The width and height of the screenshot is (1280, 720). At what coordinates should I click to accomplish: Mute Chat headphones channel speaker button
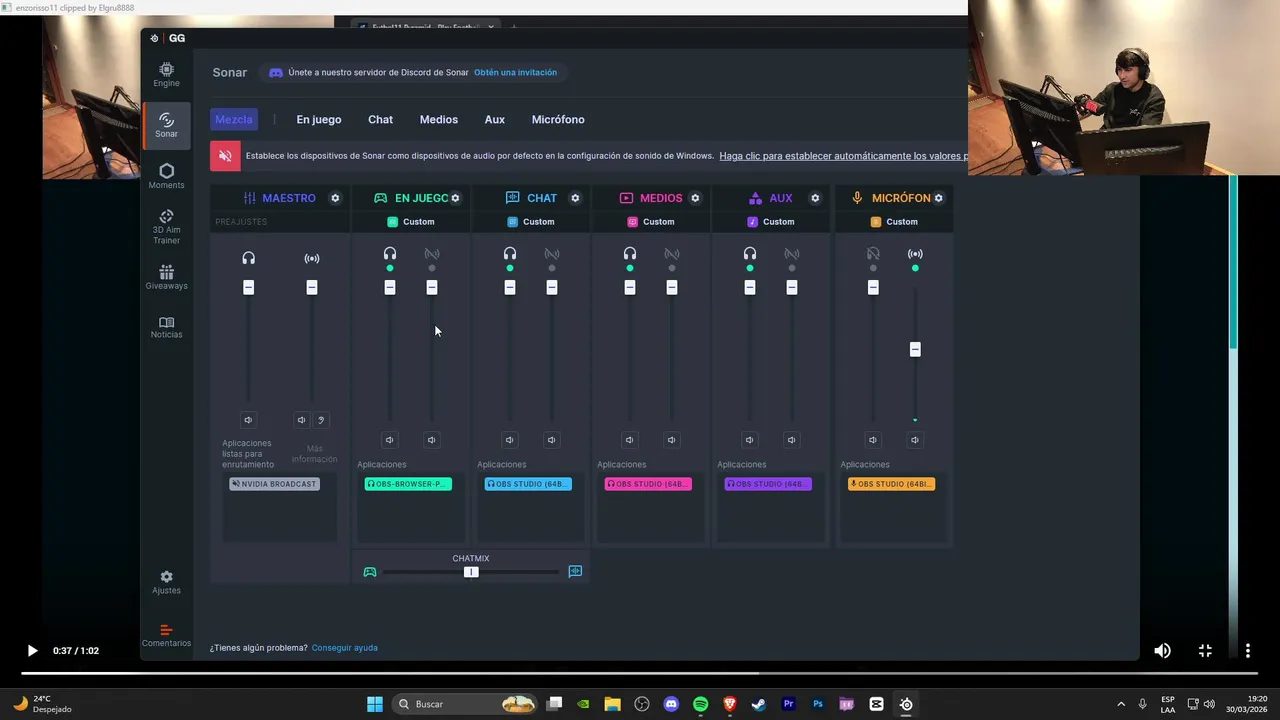click(x=510, y=440)
